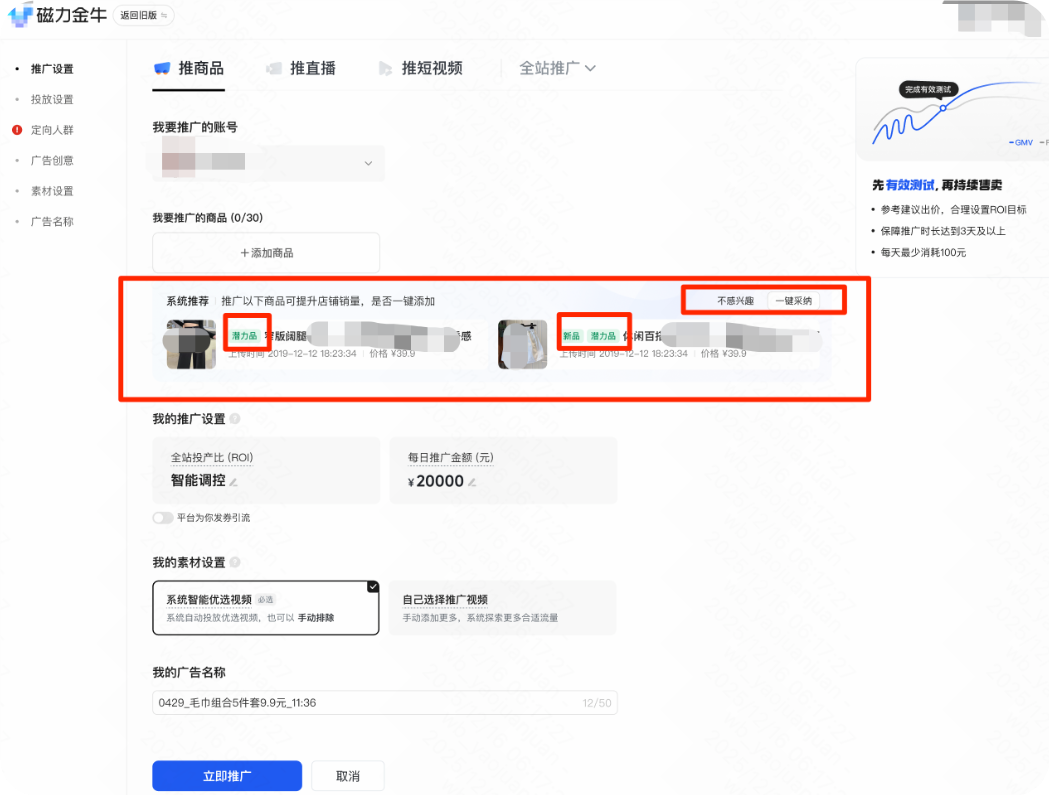Enable the 平台为你发券引流 toggle
Screen dimensions: 1049x795
163,518
